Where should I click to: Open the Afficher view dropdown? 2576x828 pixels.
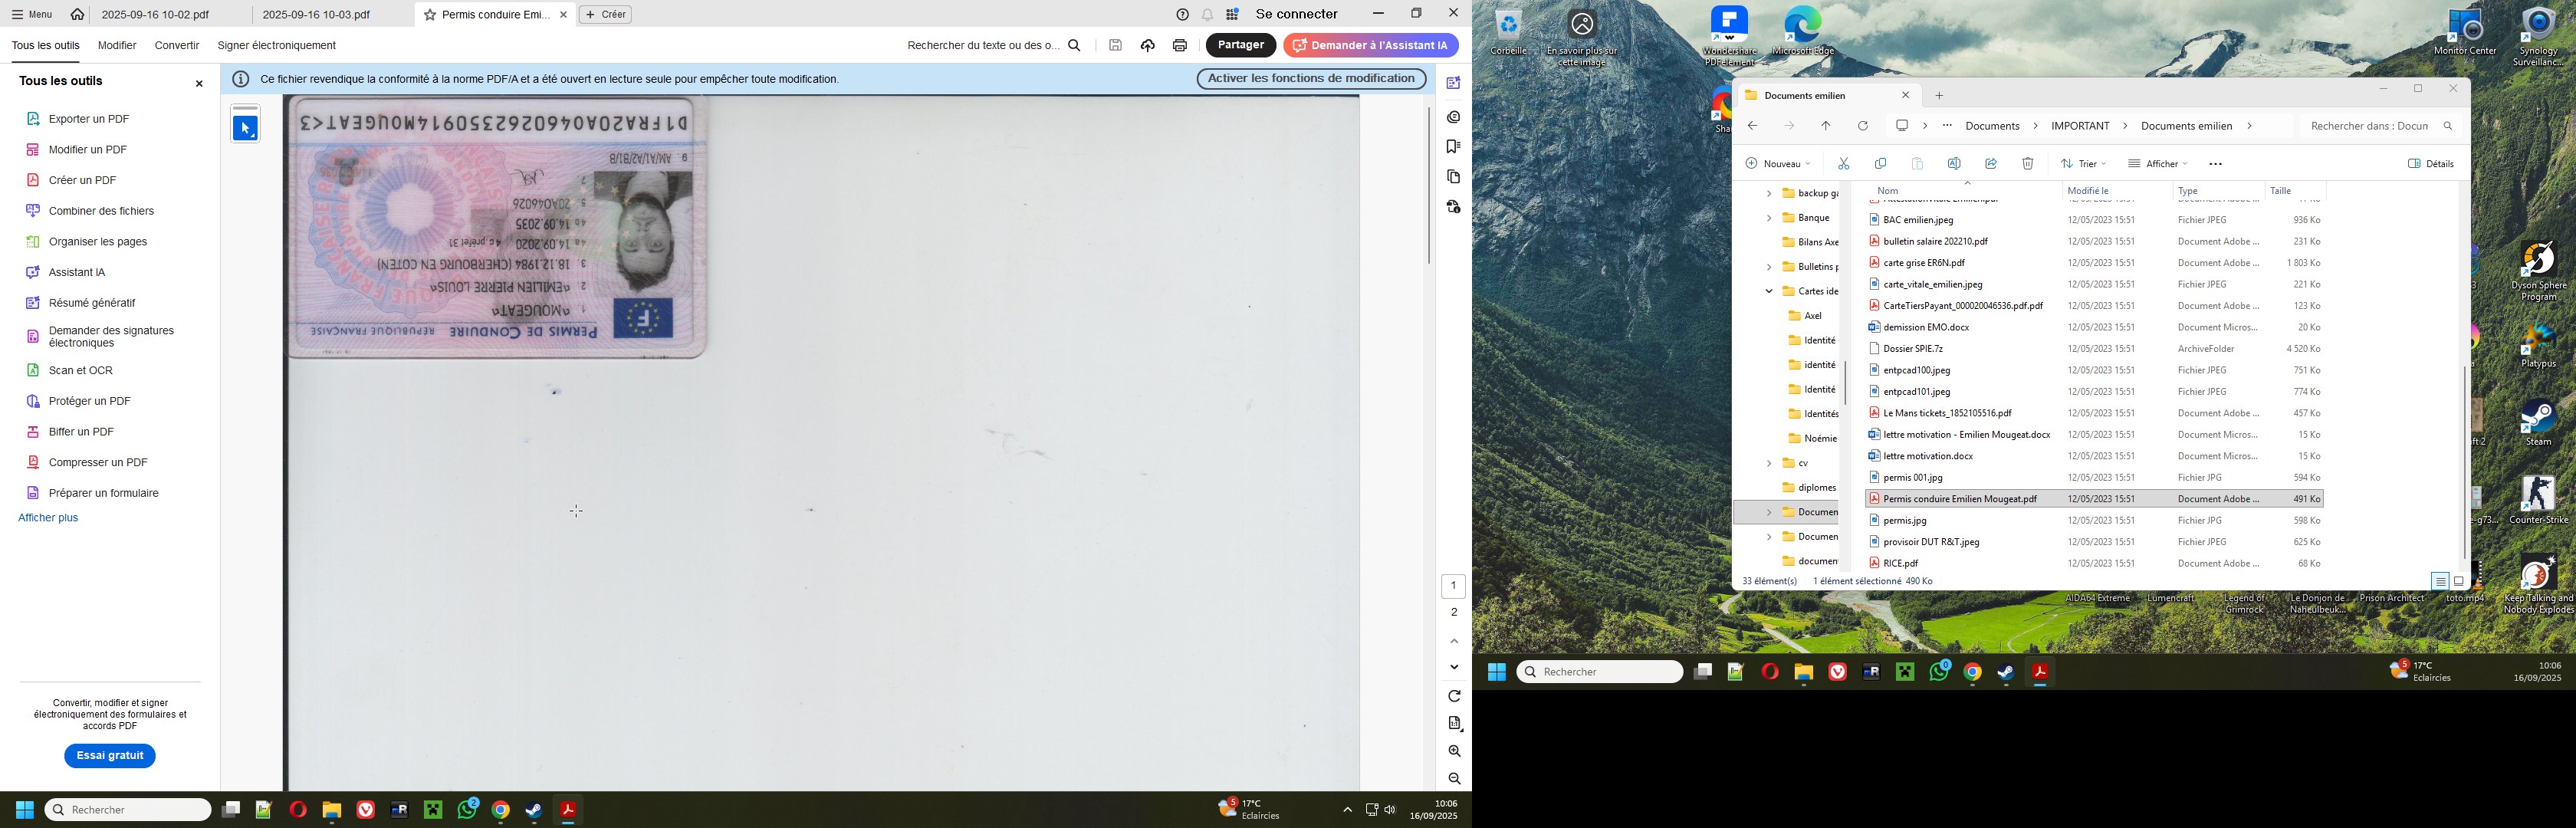click(x=2157, y=164)
